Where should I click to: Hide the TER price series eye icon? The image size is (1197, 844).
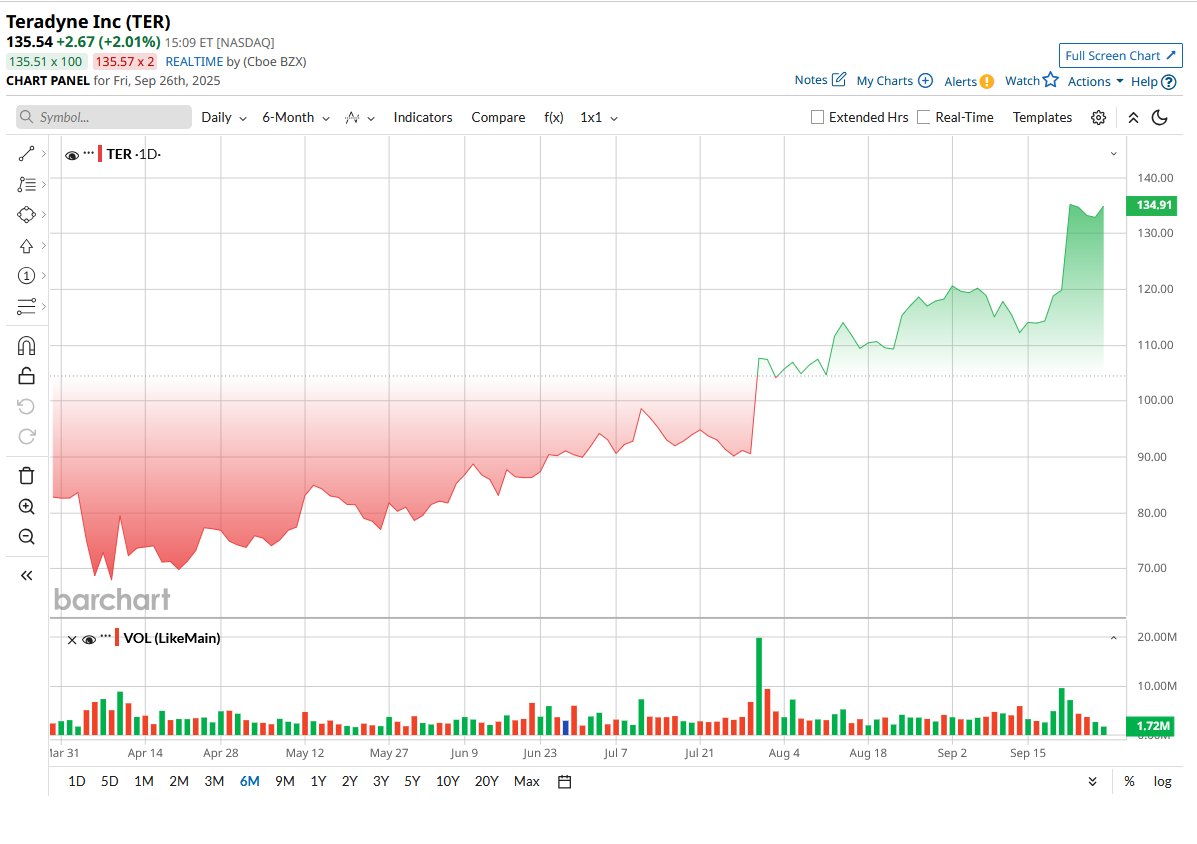click(x=72, y=155)
